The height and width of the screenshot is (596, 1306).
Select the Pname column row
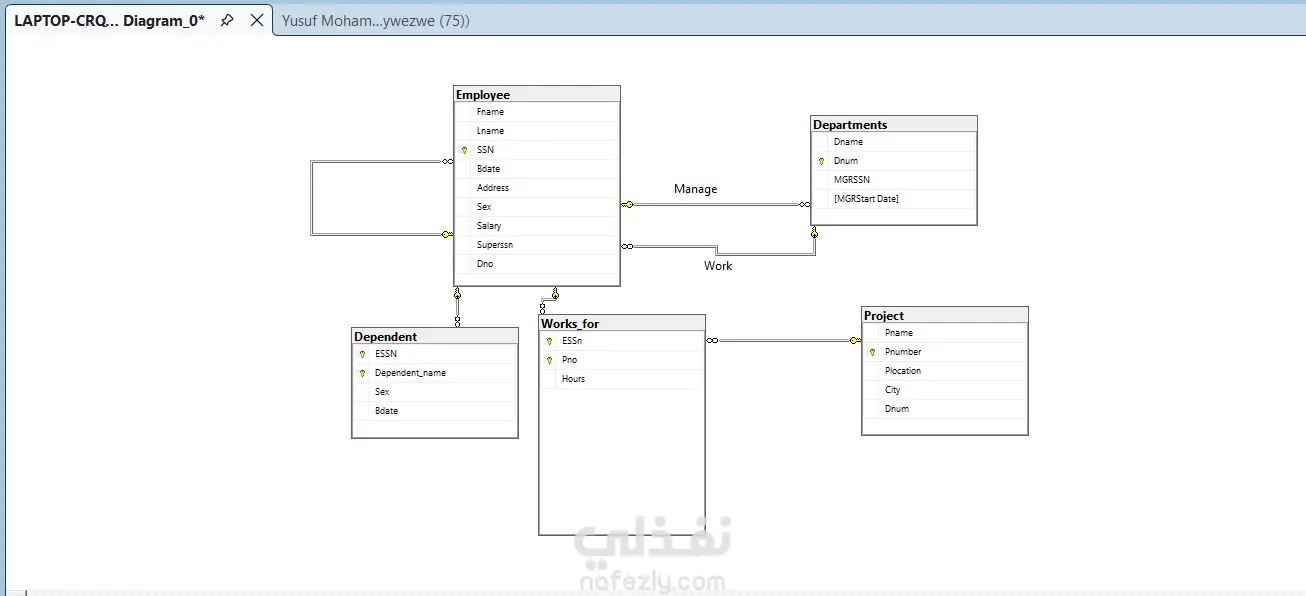[945, 333]
